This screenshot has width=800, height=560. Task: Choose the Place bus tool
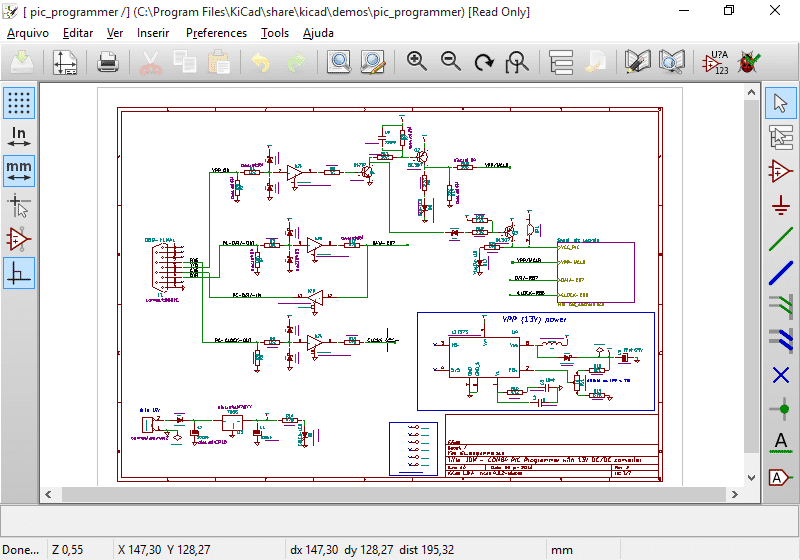coord(781,273)
